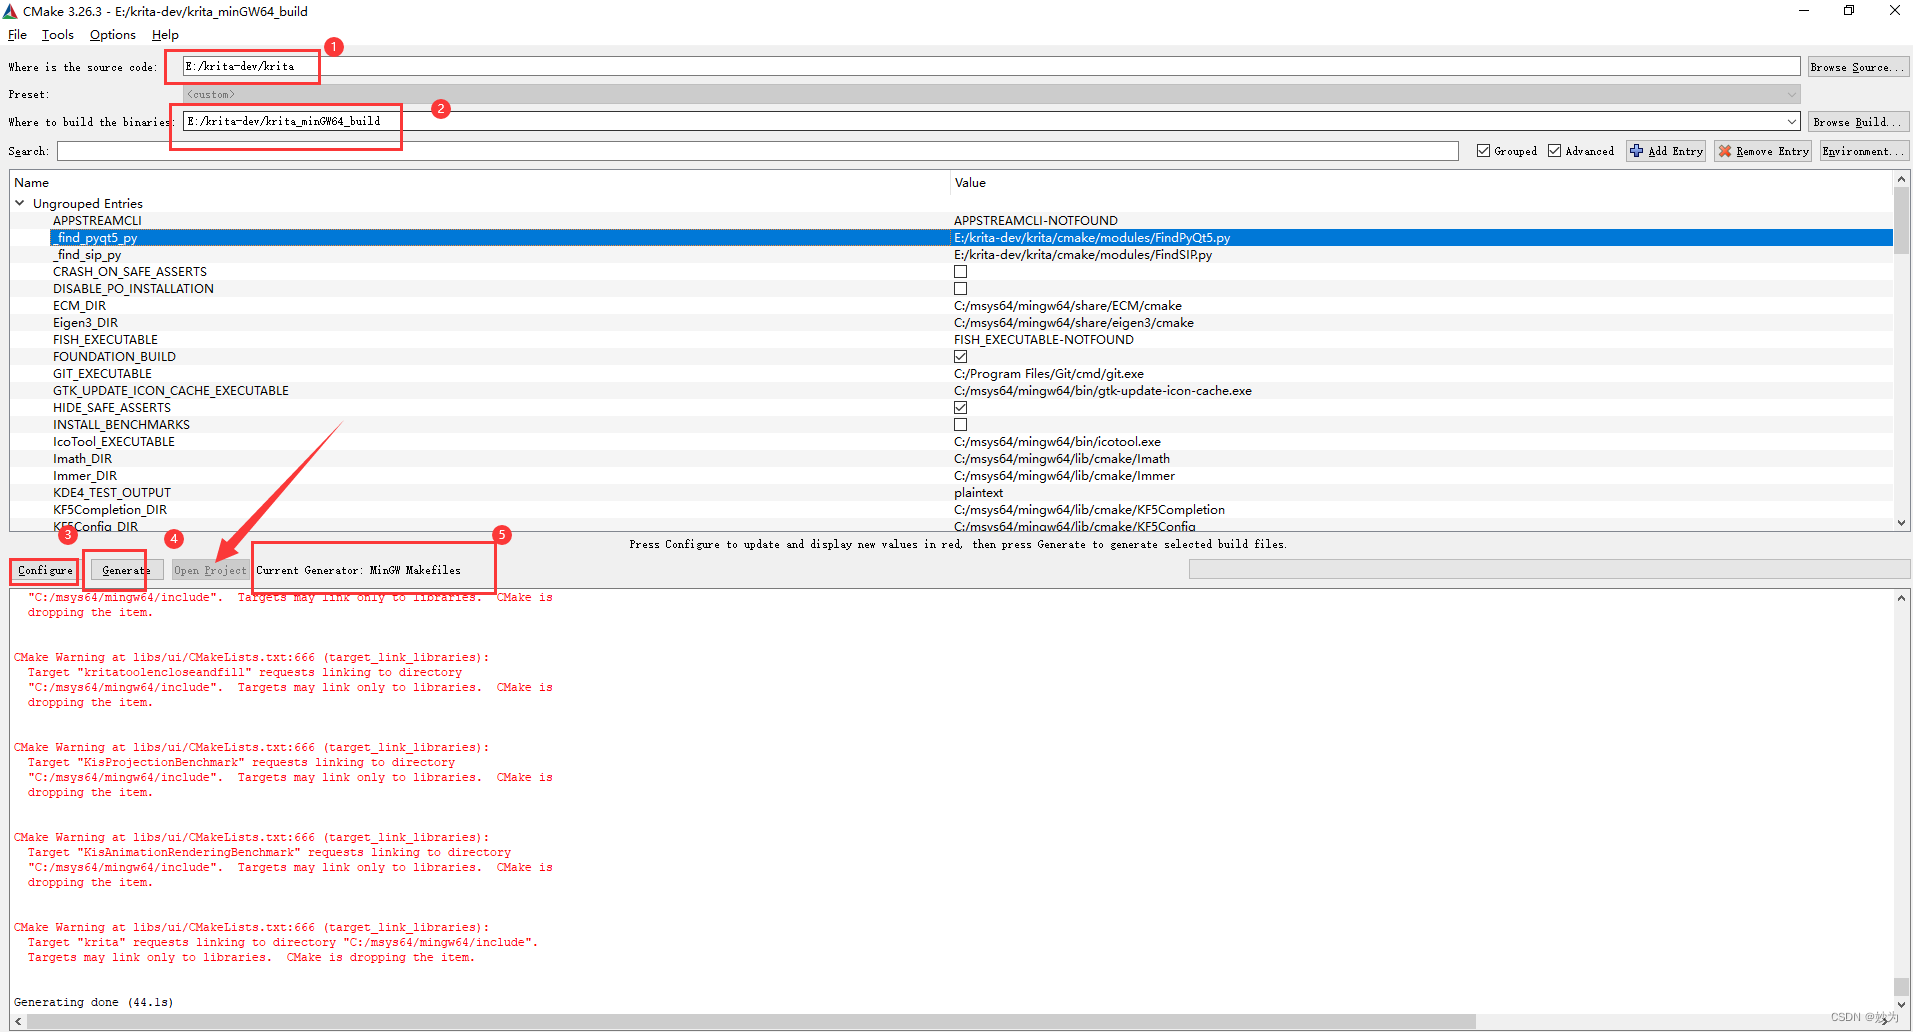The width and height of the screenshot is (1913, 1032).
Task: Click the Generate button
Action: [126, 570]
